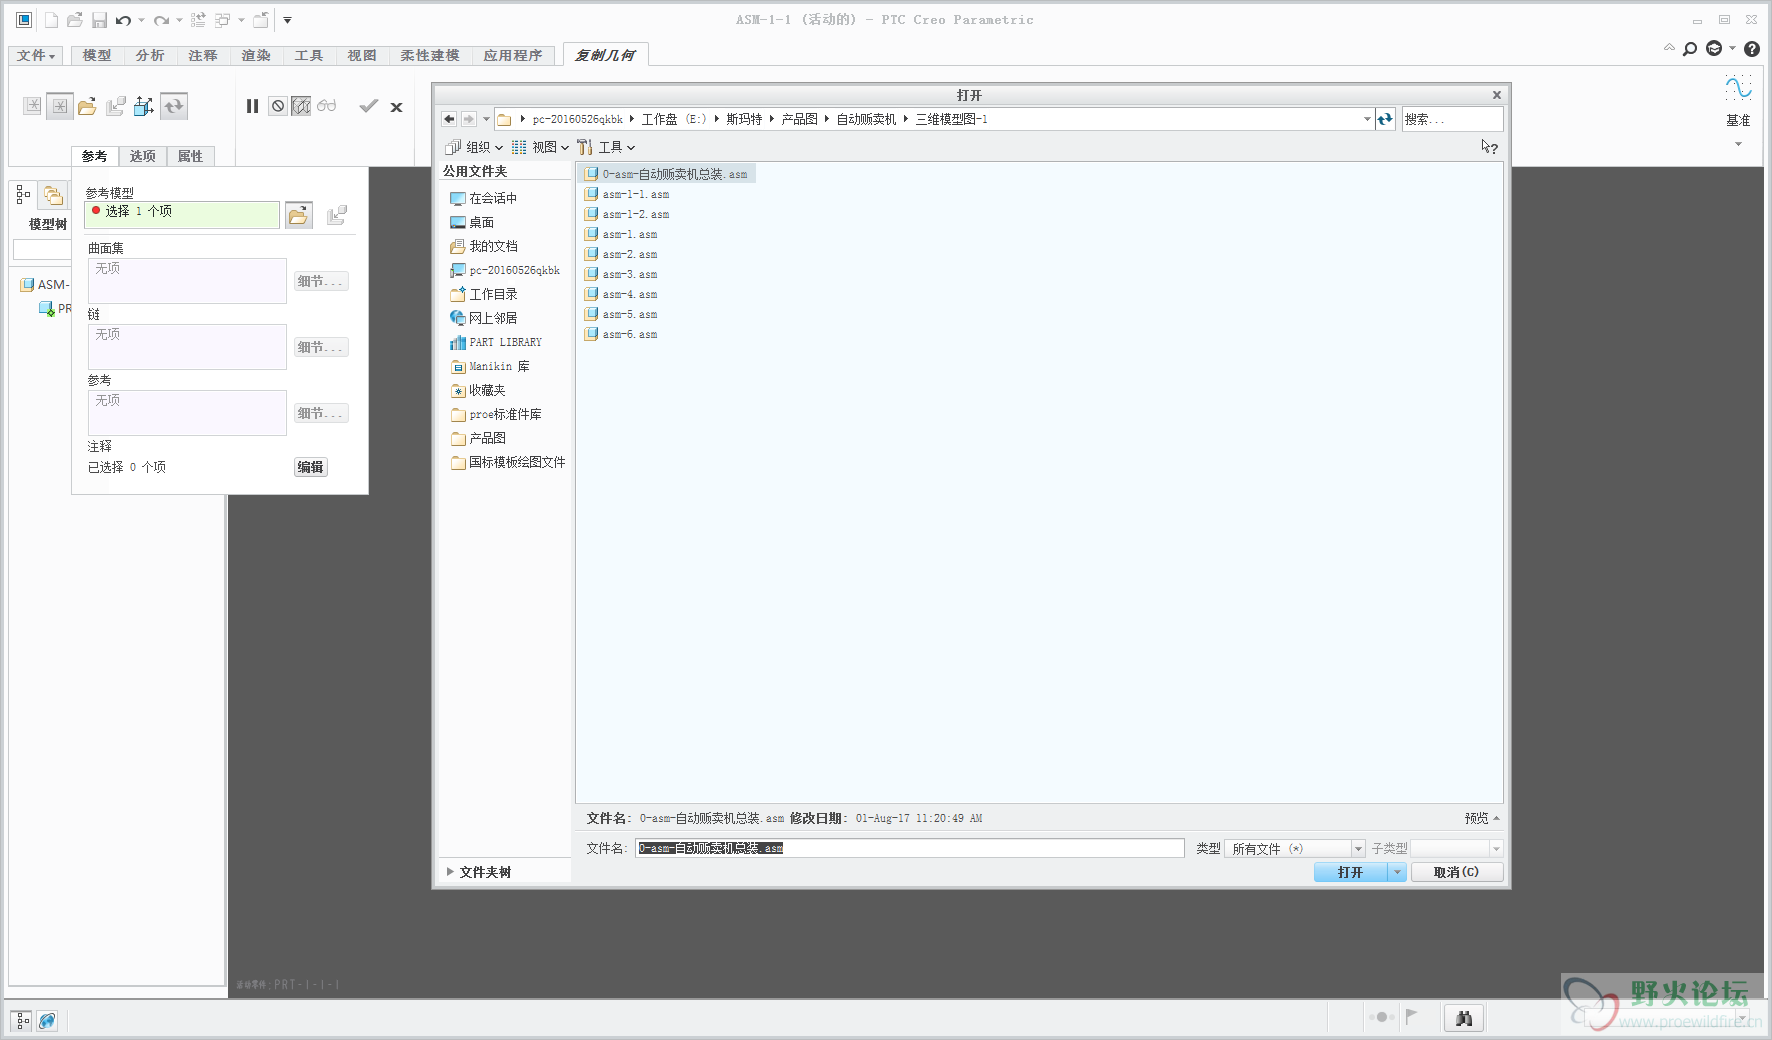Switch to the 分析 ribbon tab
The height and width of the screenshot is (1040, 1772).
150,56
